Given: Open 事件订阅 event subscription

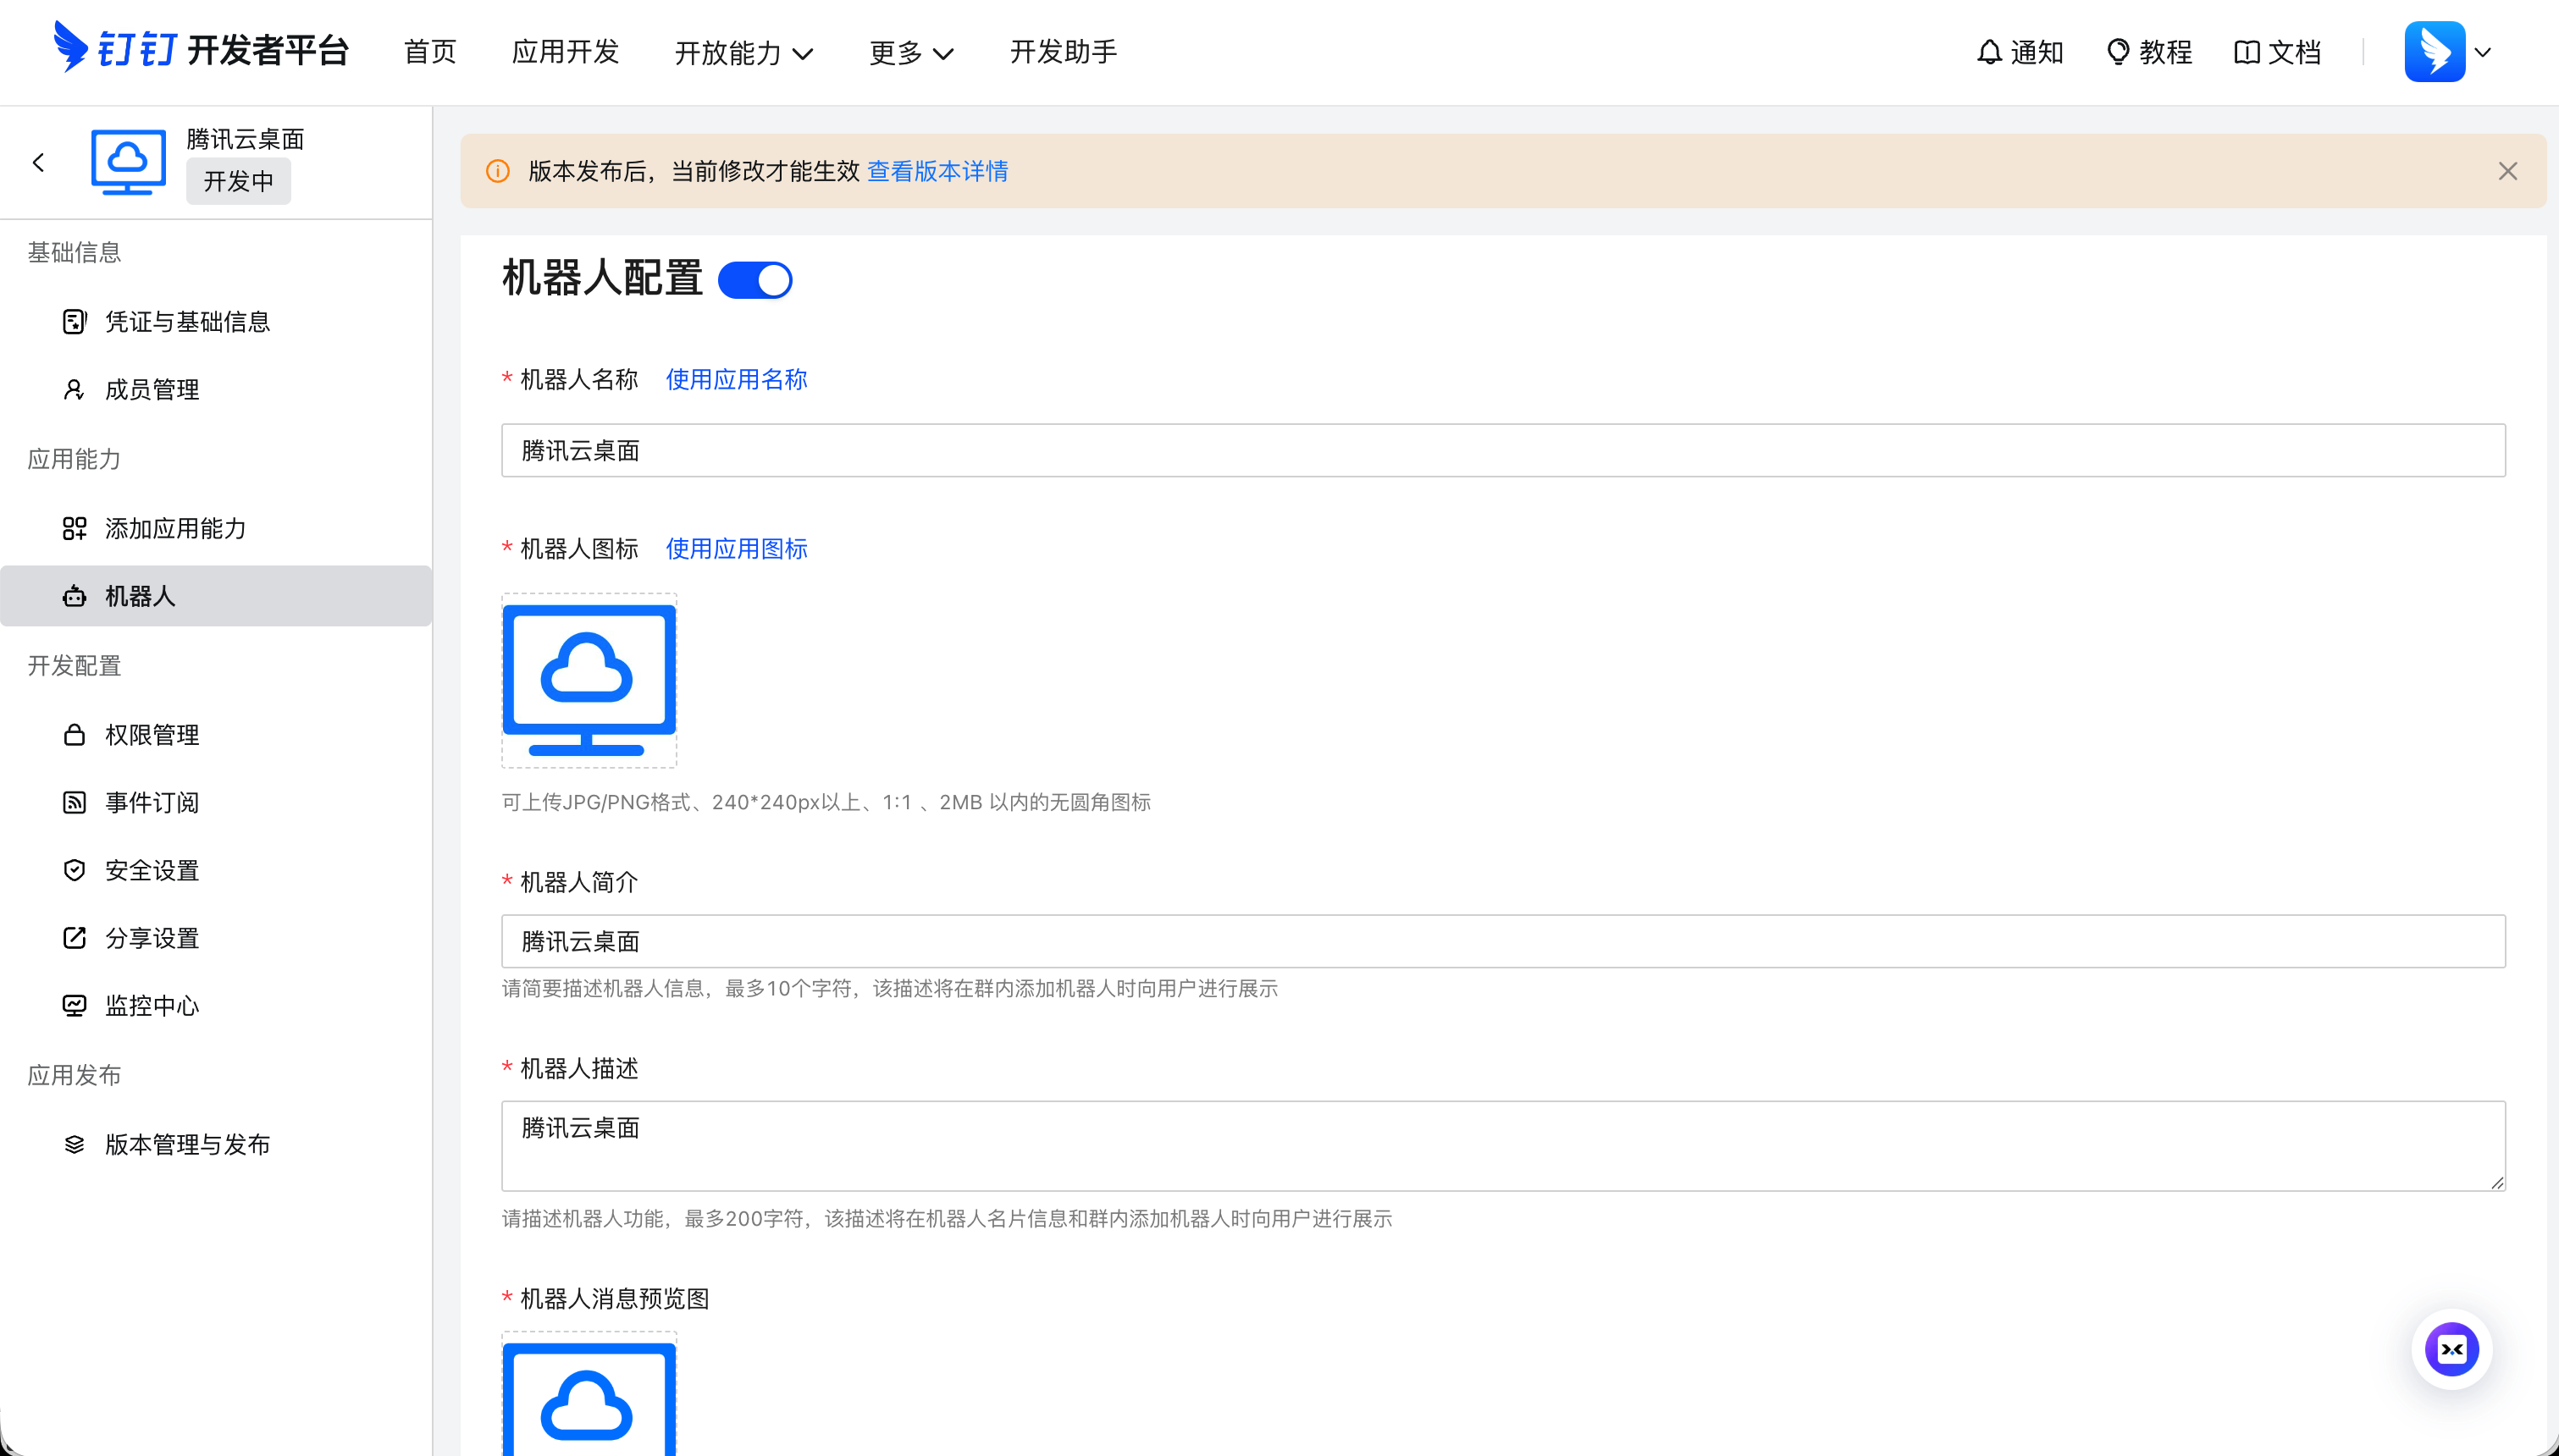Looking at the screenshot, I should pos(152,803).
